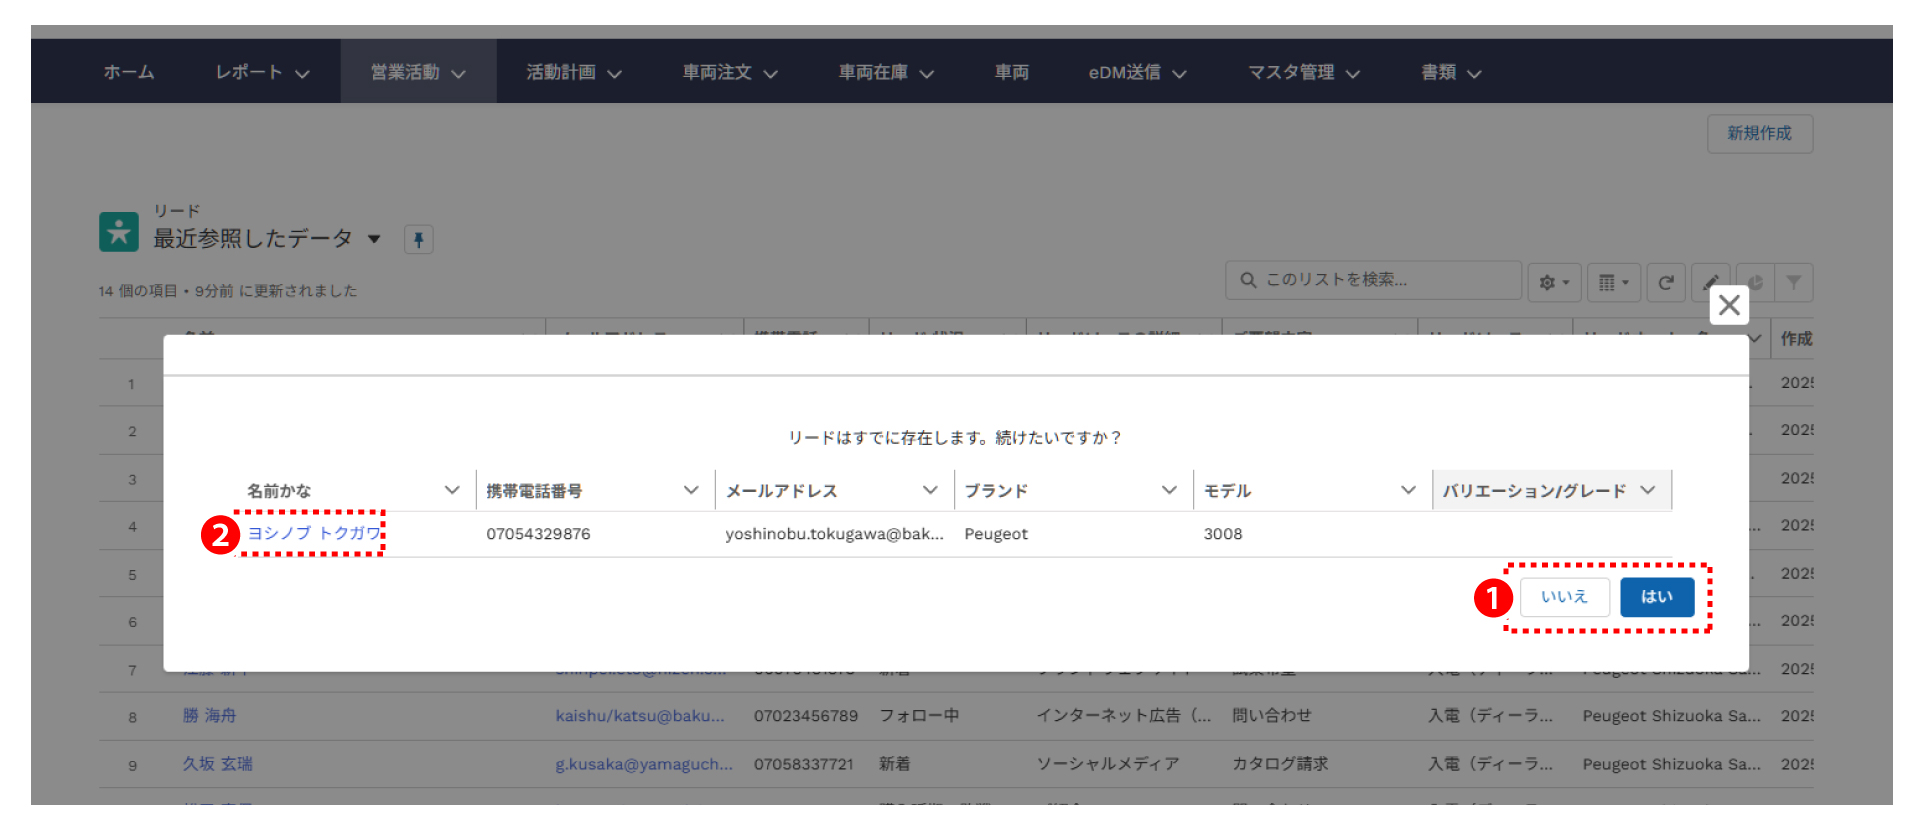This screenshot has height=839, width=1920.
Task: Click the filter funnel icon
Action: click(1794, 283)
